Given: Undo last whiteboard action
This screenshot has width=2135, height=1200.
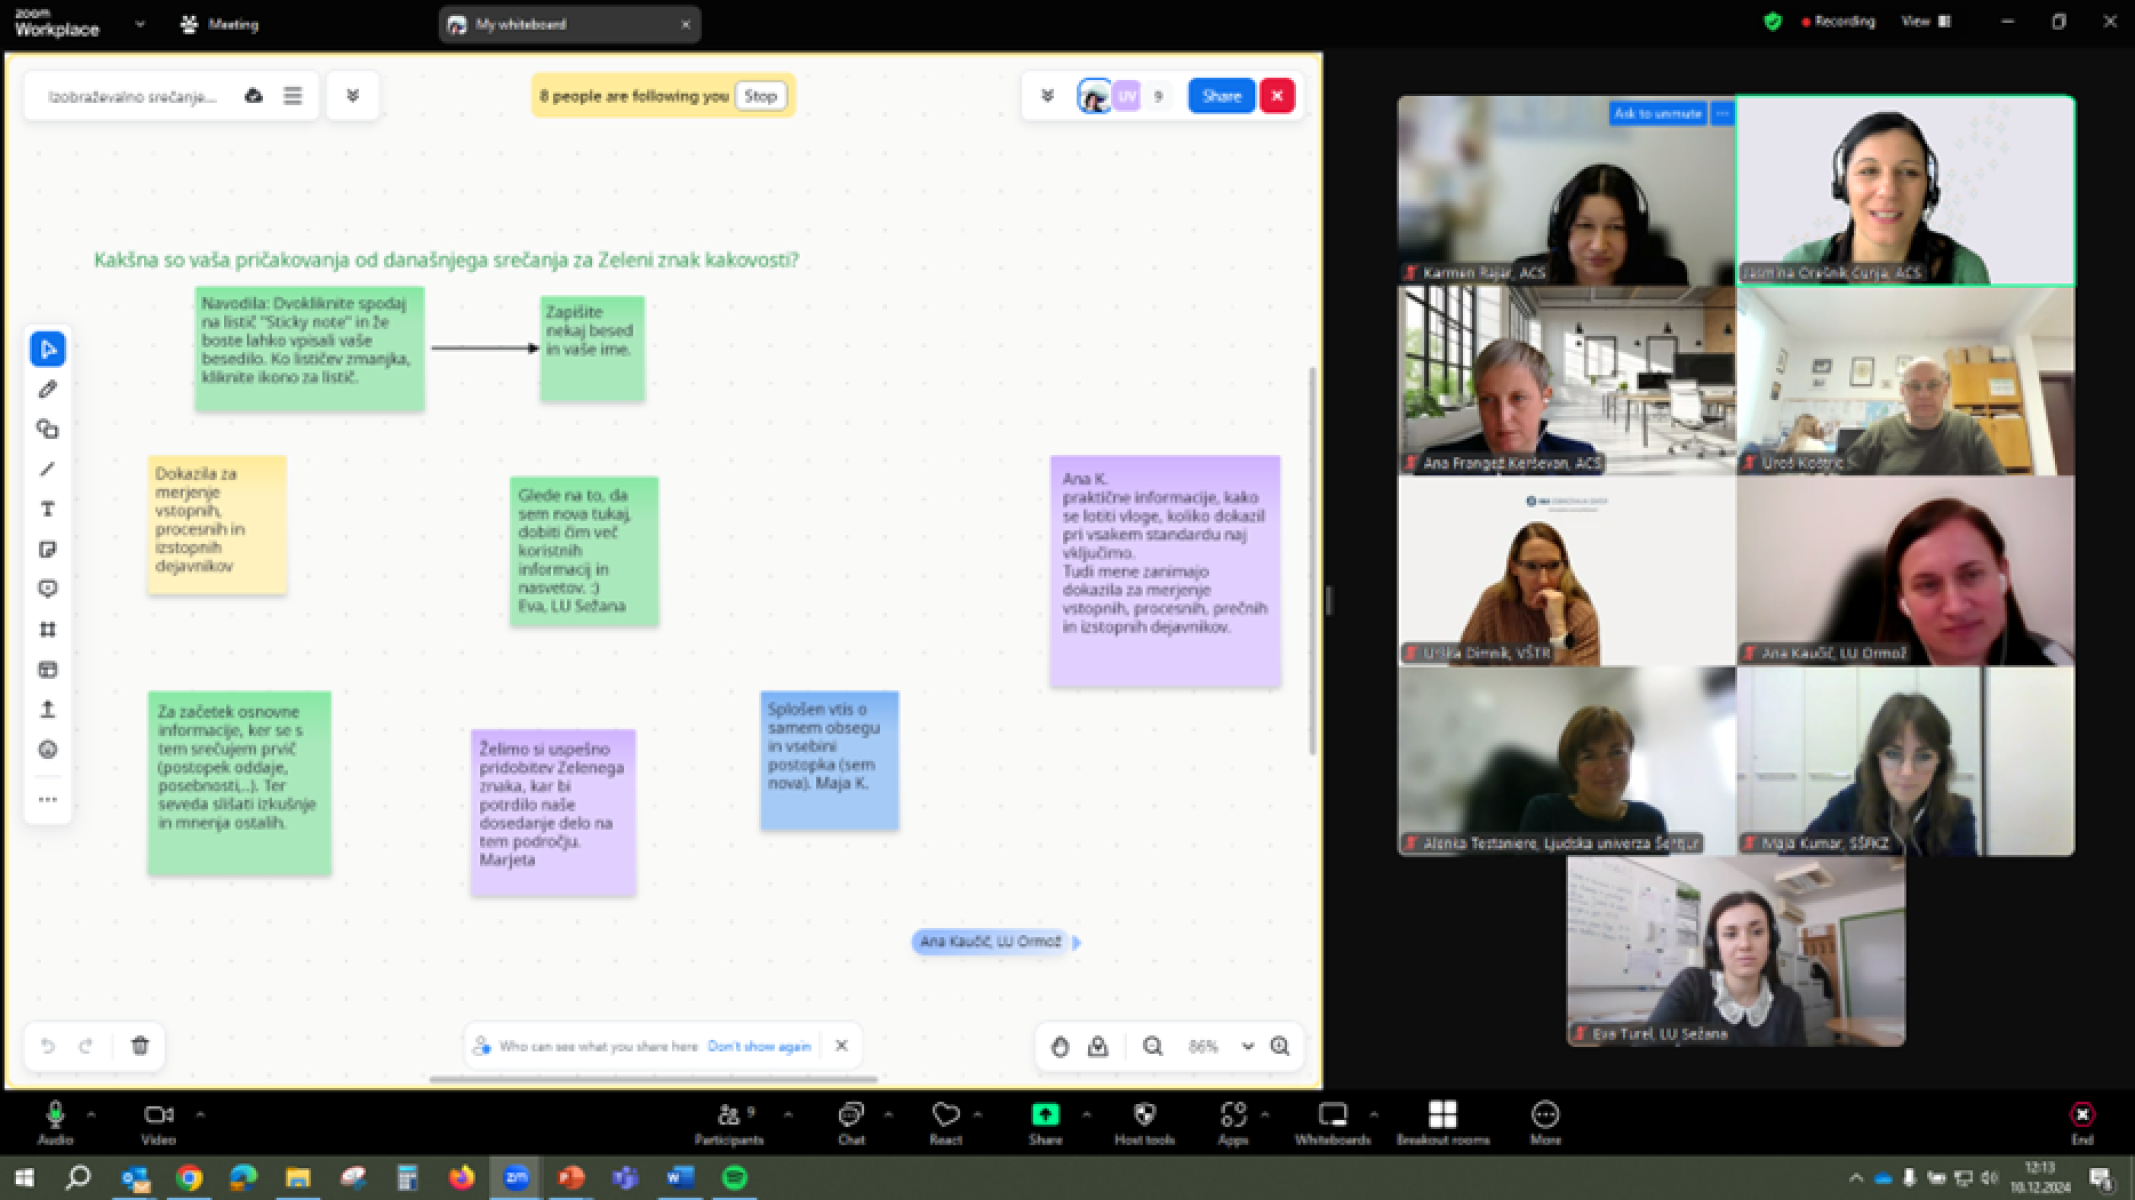Looking at the screenshot, I should (47, 1046).
